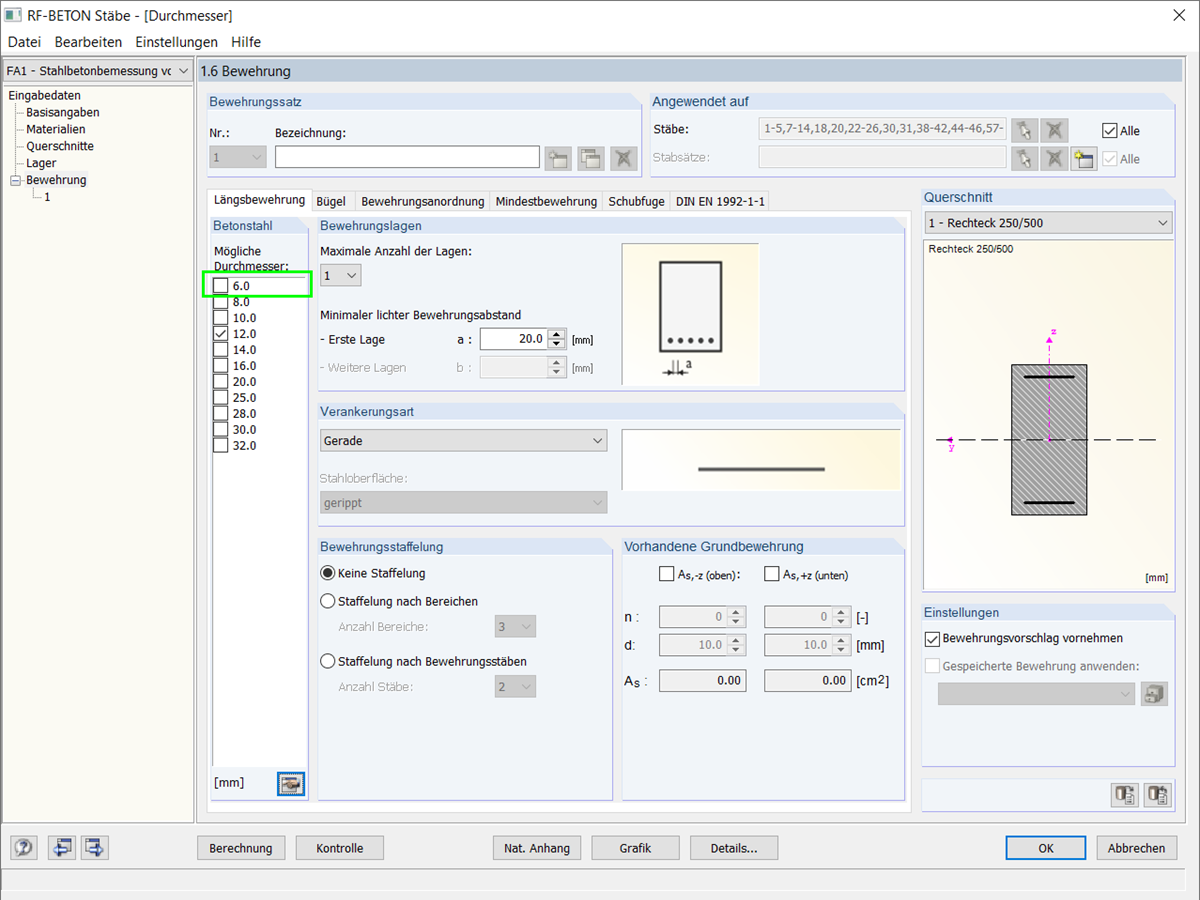Screen dimensions: 1200x900
Task: Switch to the DIN EN 1992-1-1 tab
Action: point(720,201)
